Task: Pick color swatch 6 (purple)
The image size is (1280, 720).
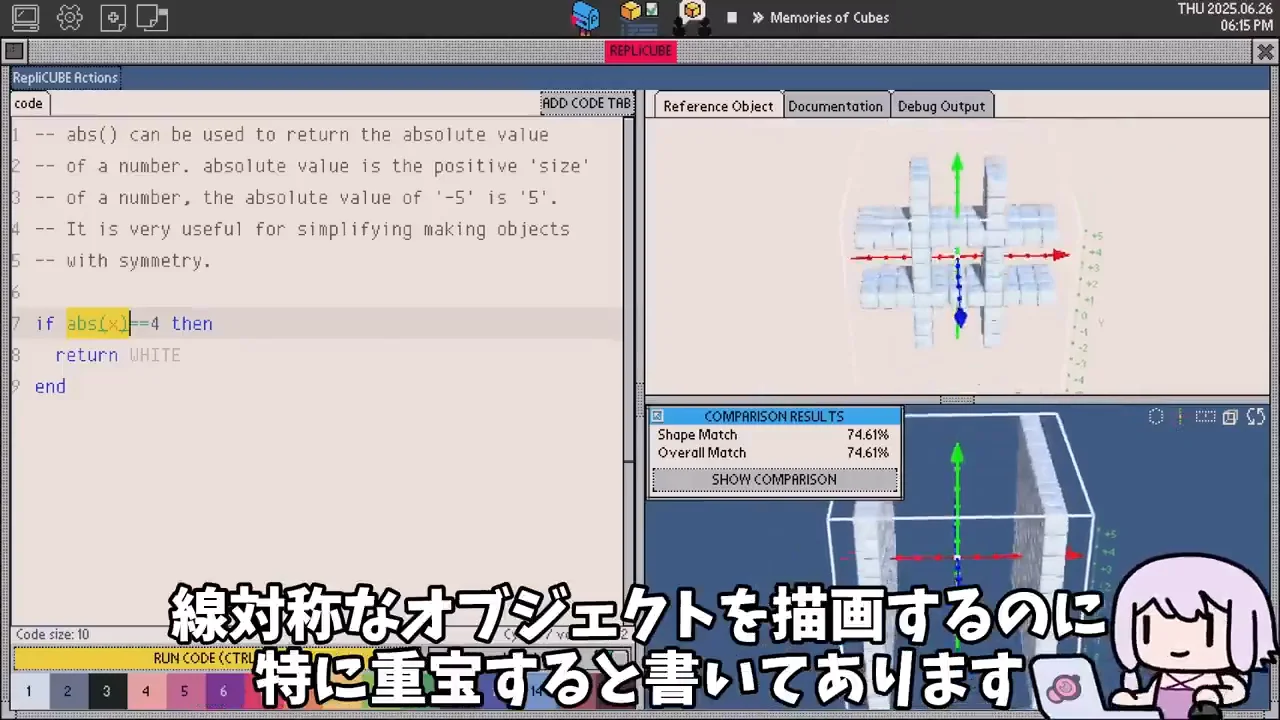Action: tap(223, 691)
